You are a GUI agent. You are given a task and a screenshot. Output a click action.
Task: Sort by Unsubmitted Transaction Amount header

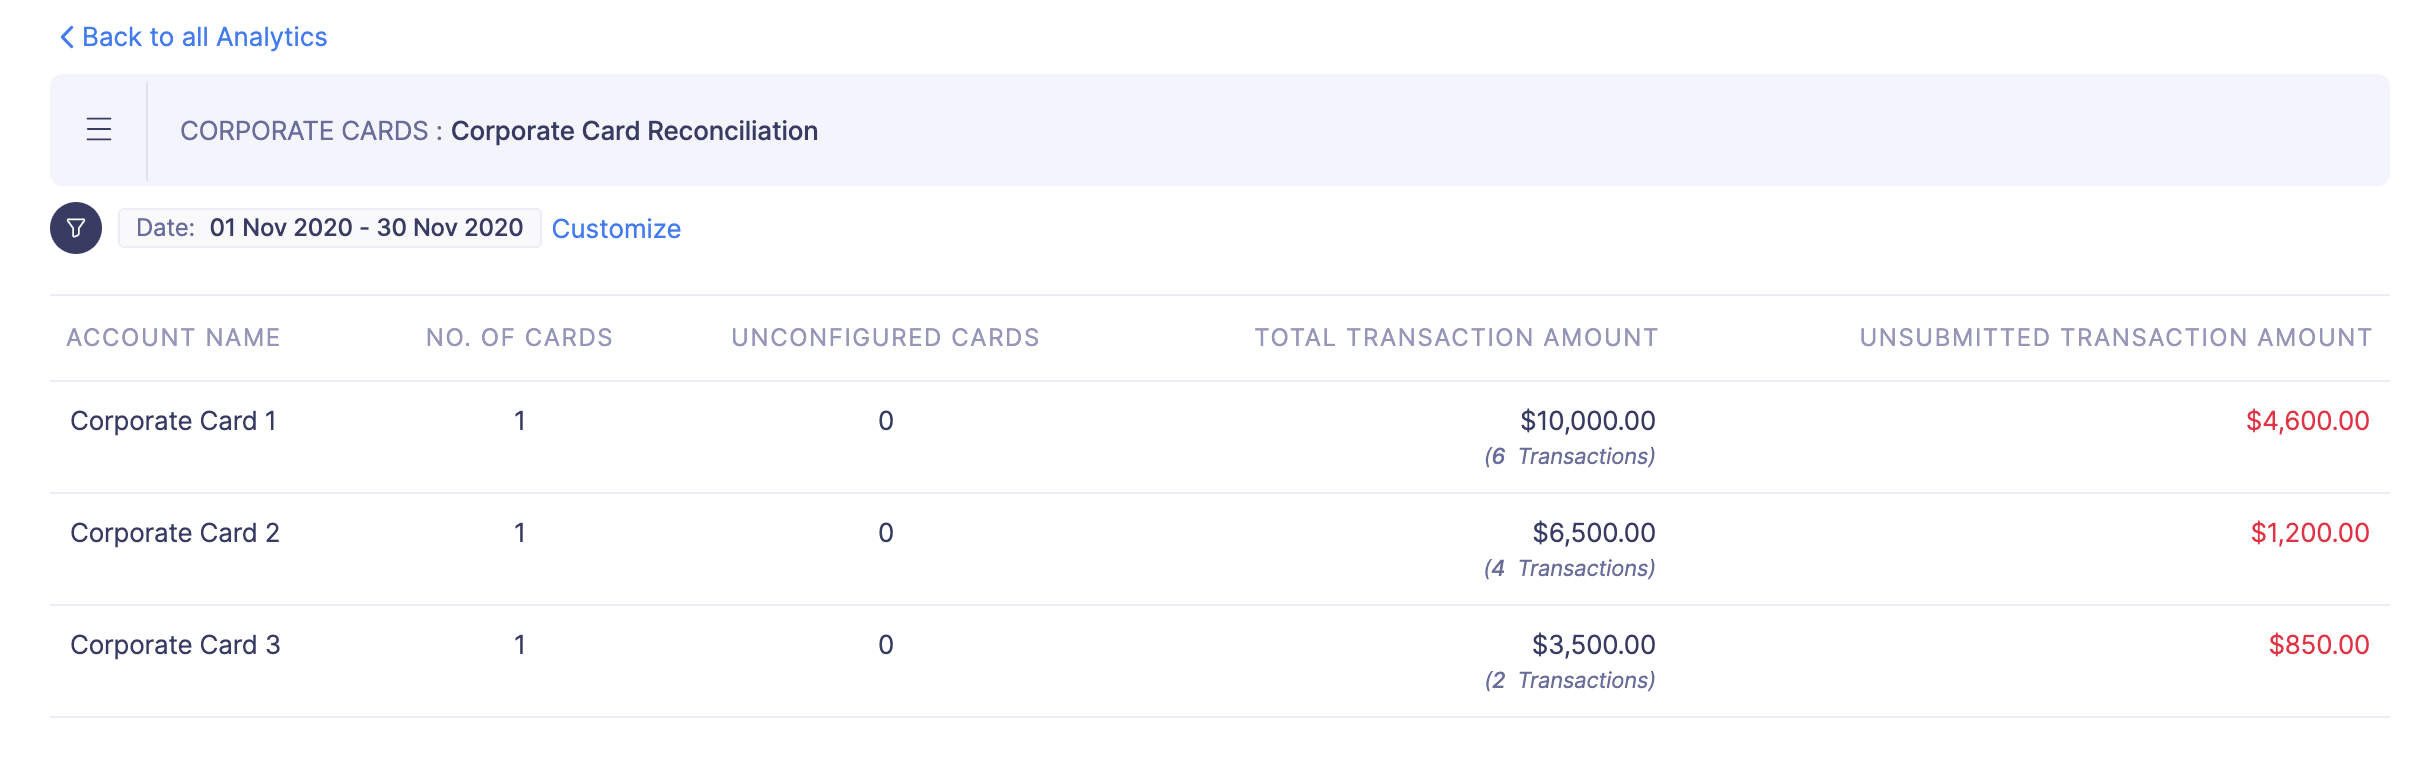coord(2116,338)
